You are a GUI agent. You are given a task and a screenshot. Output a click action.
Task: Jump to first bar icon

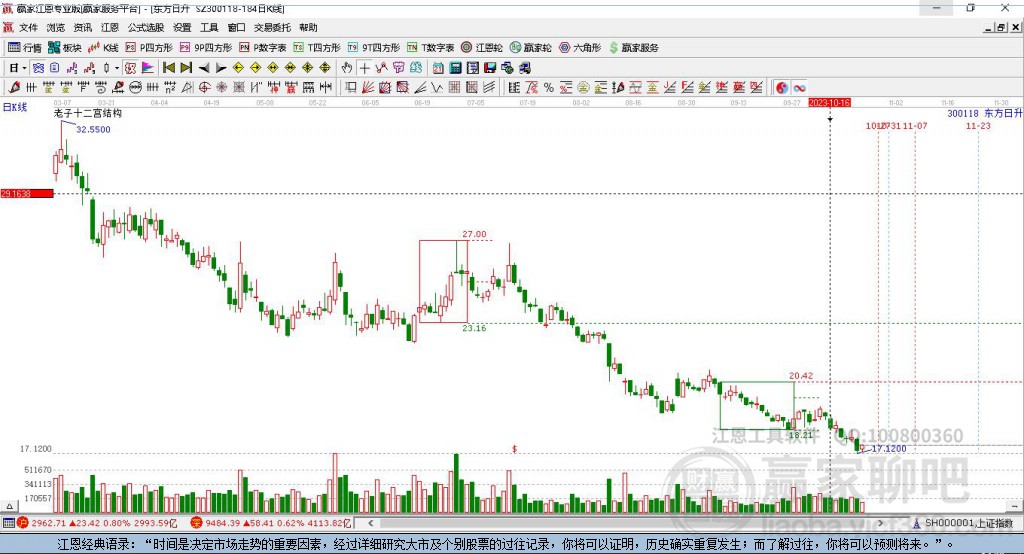coord(169,68)
